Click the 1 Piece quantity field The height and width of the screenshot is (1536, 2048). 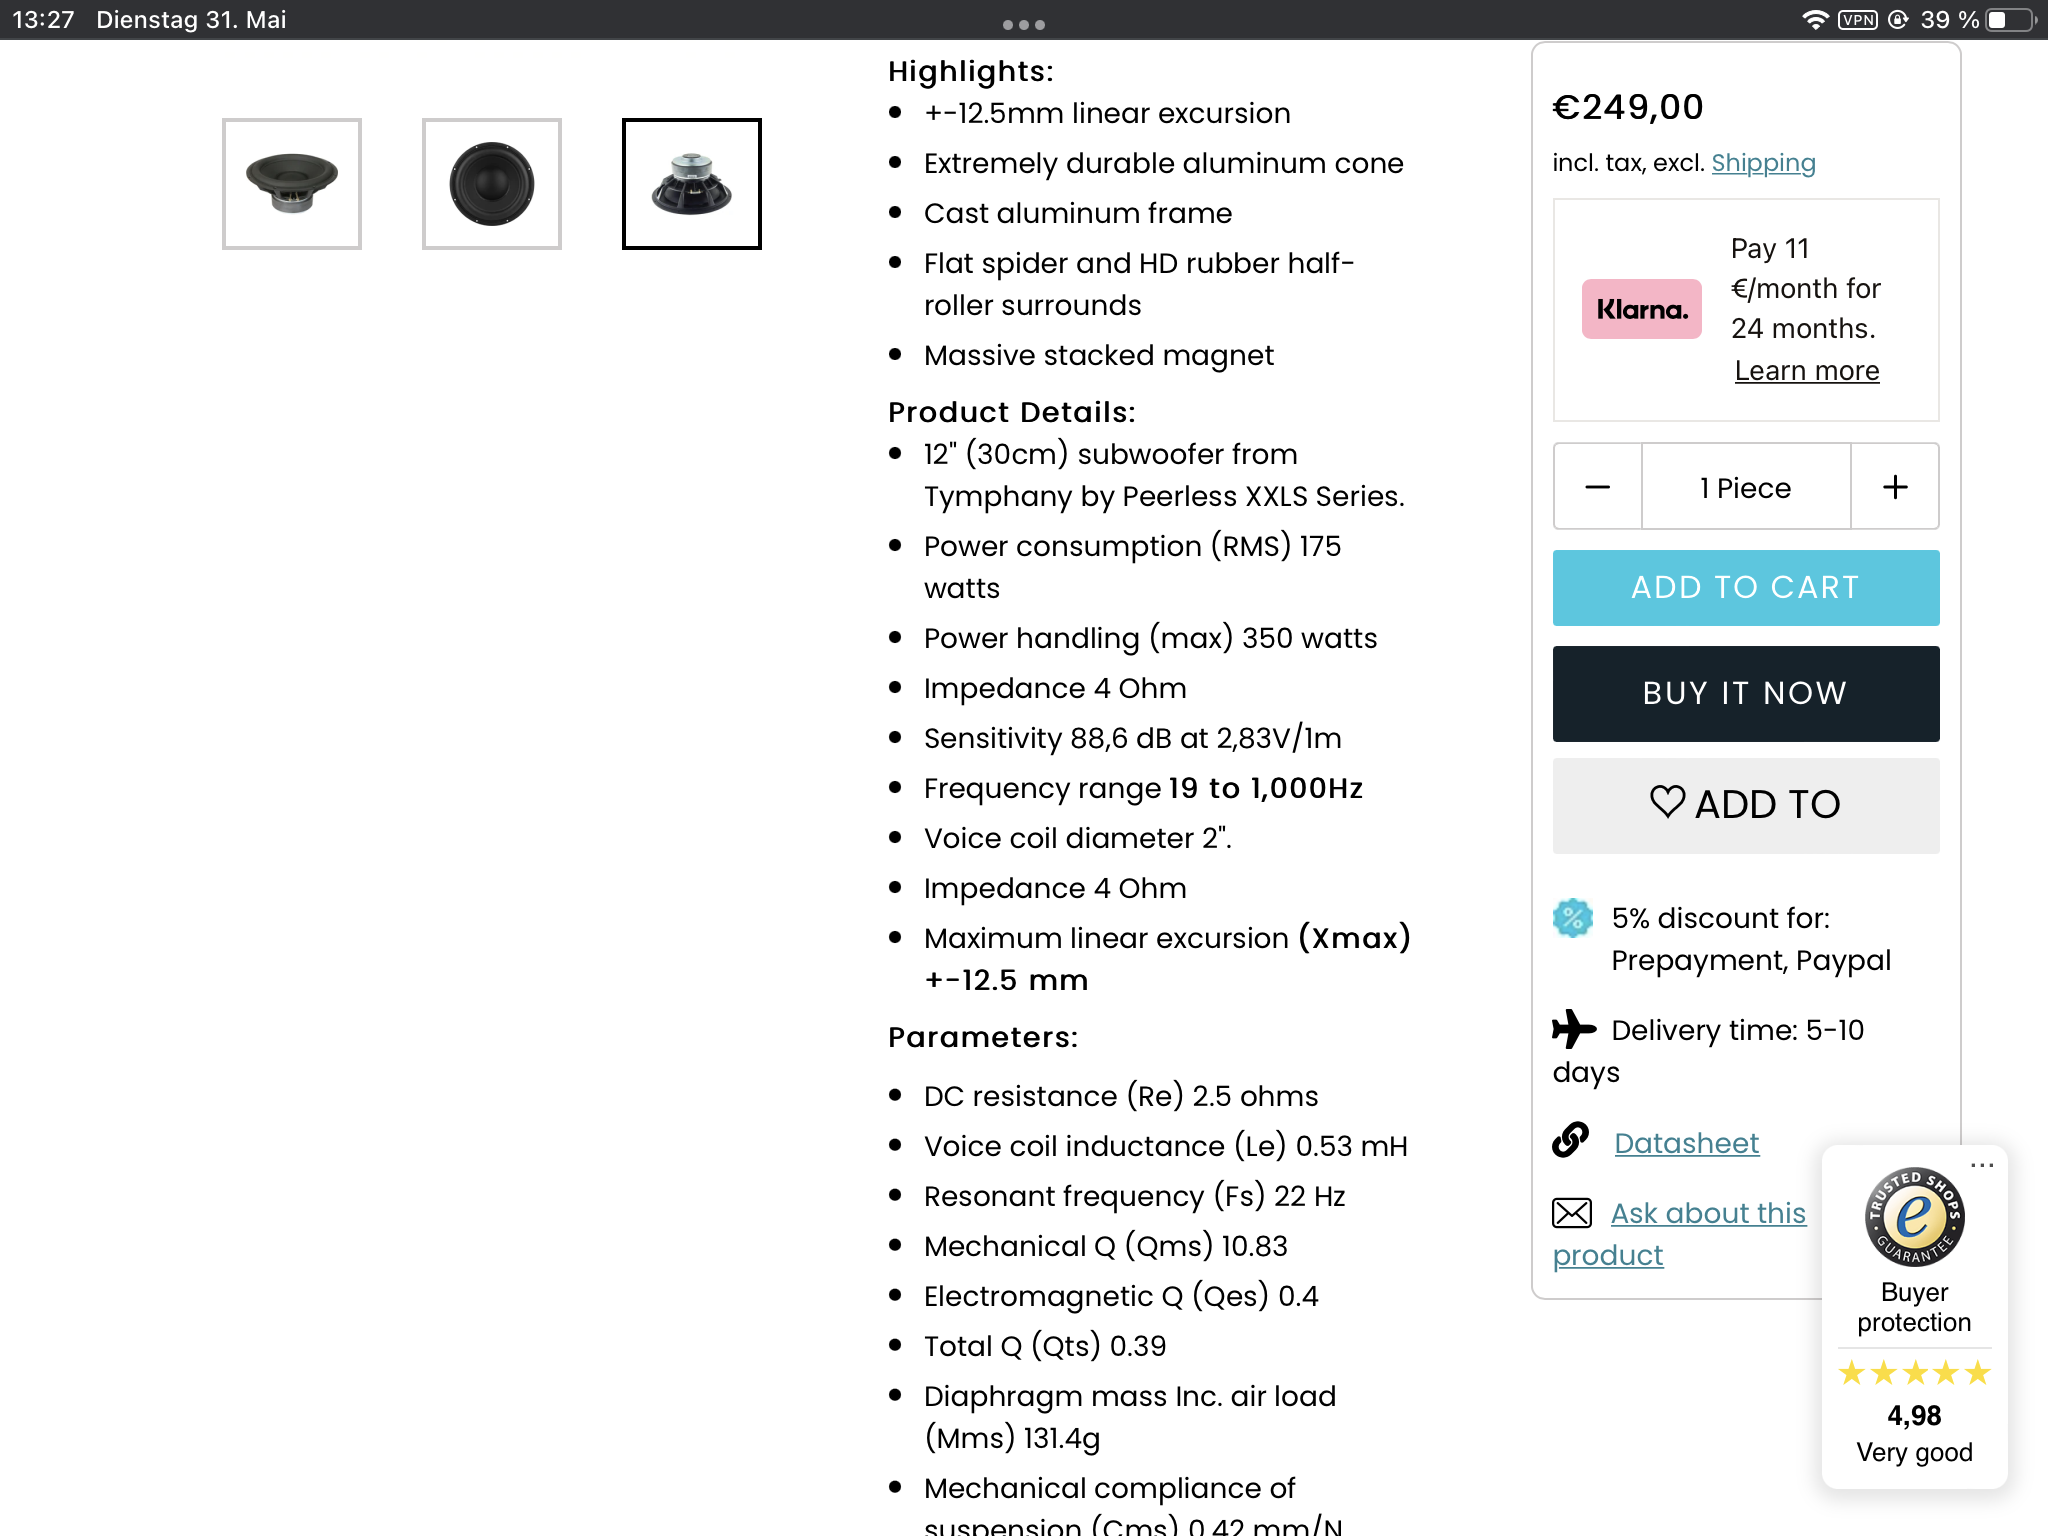[1746, 487]
